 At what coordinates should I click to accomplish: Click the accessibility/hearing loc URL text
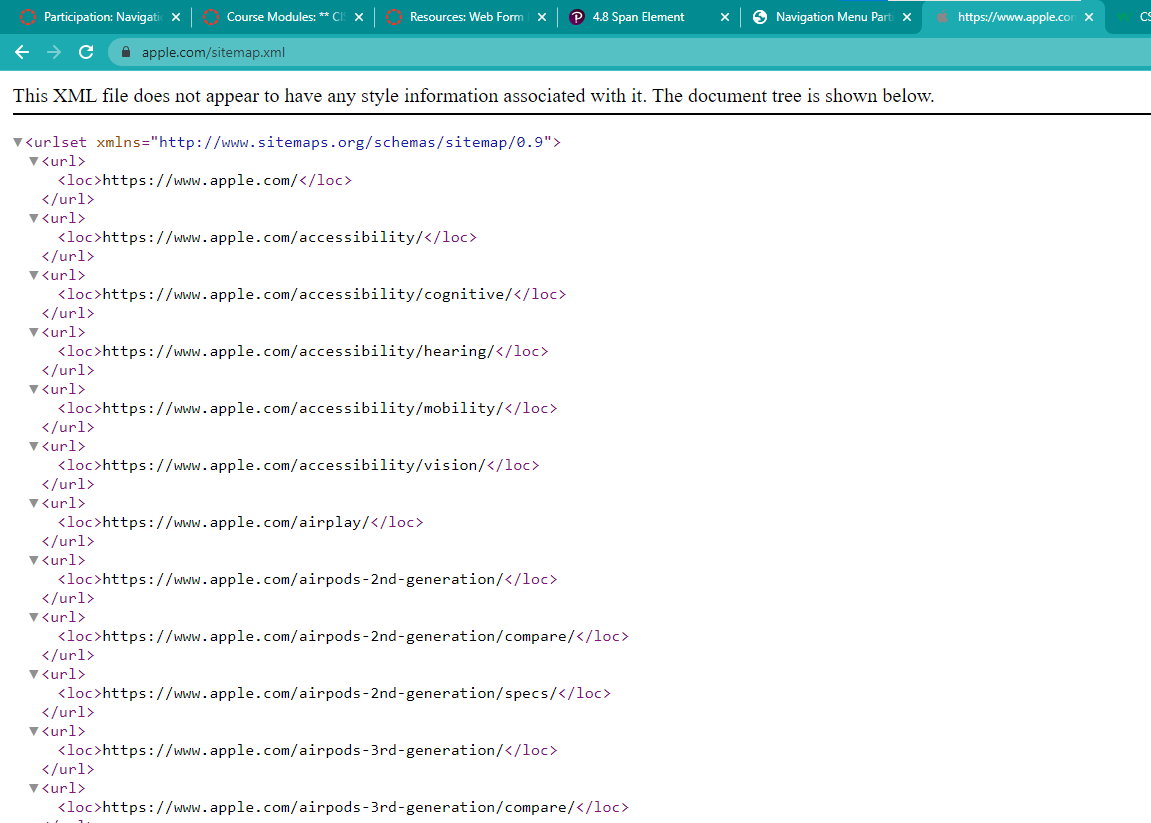298,351
